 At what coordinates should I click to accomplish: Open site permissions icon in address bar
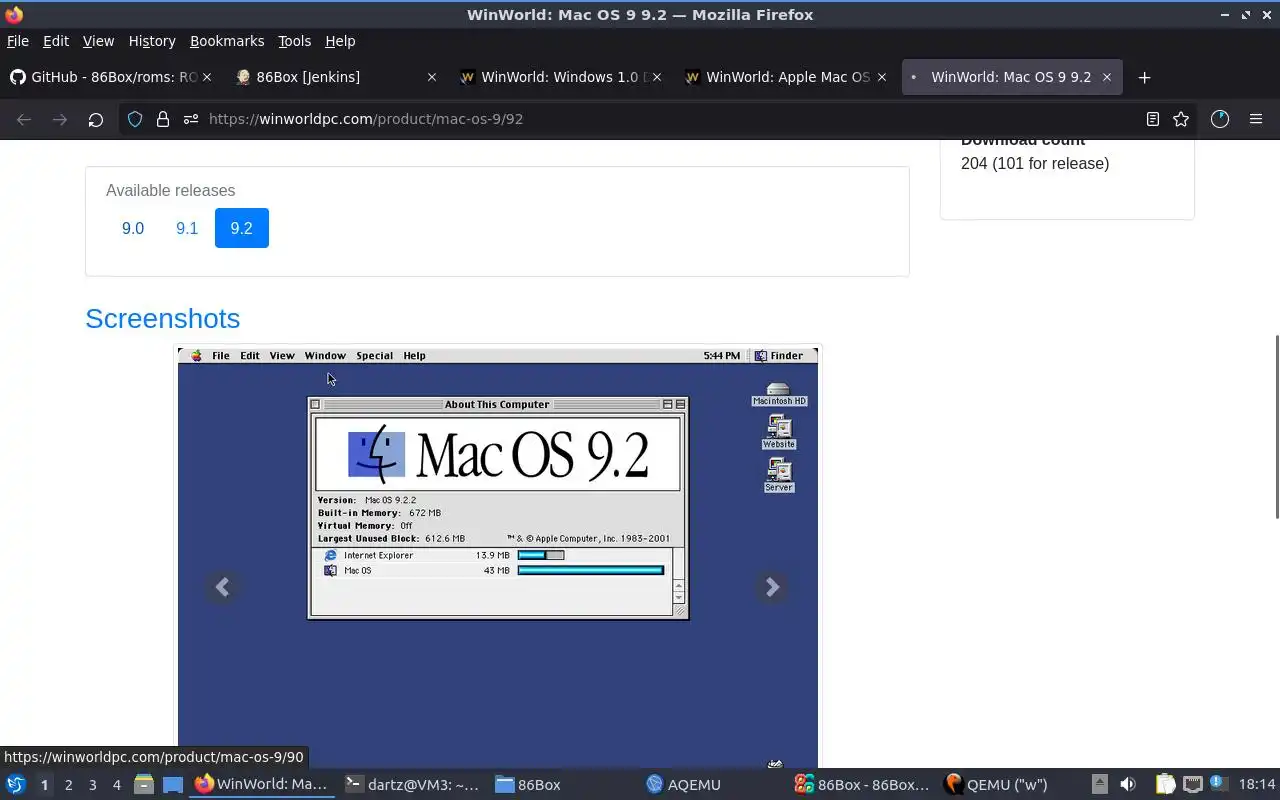(x=190, y=119)
